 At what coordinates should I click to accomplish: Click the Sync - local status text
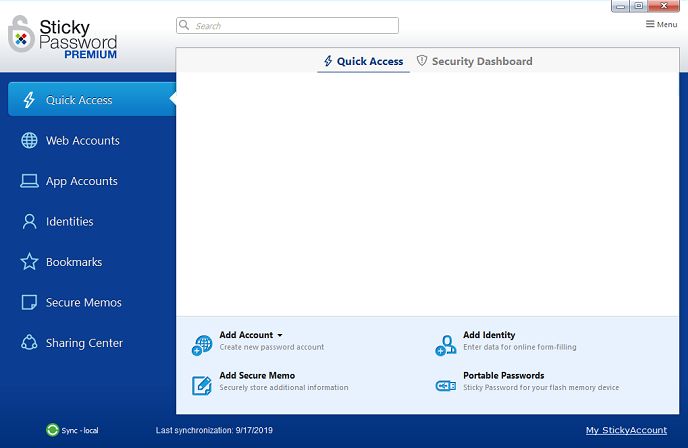(80, 430)
